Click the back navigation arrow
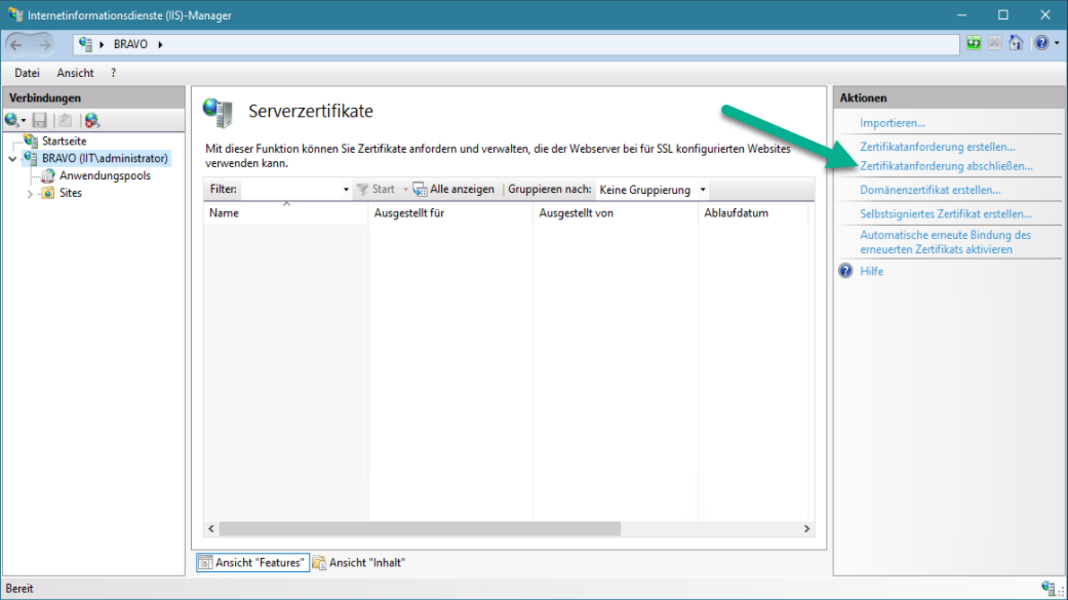The image size is (1068, 600). click(17, 44)
